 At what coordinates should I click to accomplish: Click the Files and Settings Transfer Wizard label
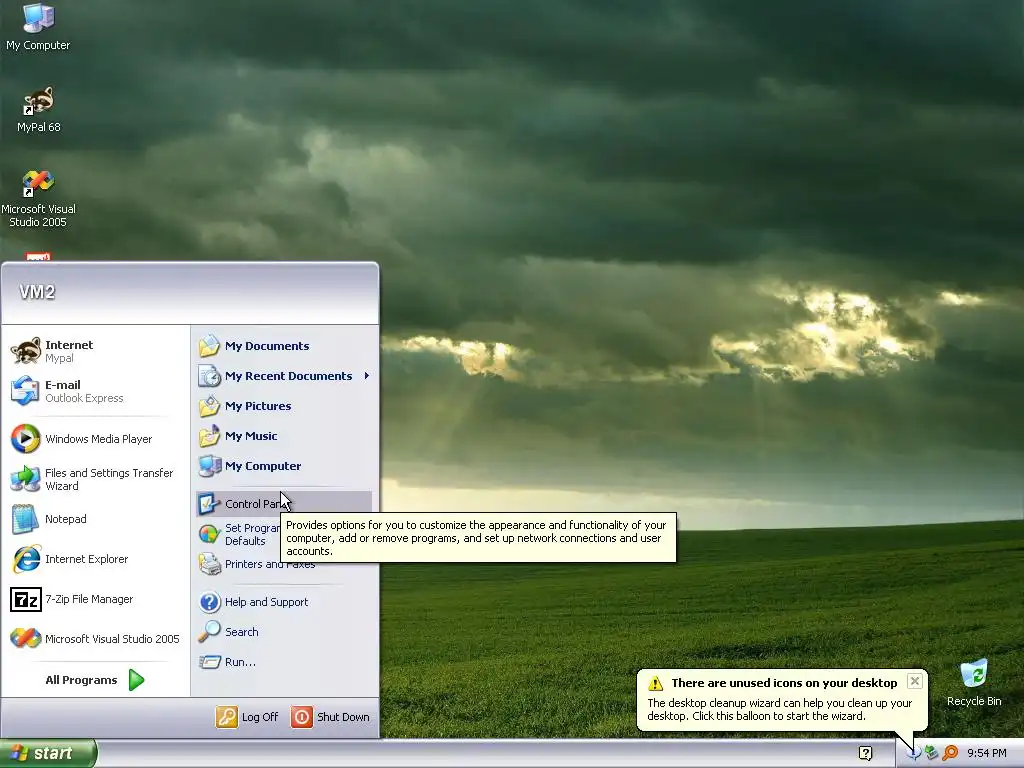point(109,479)
